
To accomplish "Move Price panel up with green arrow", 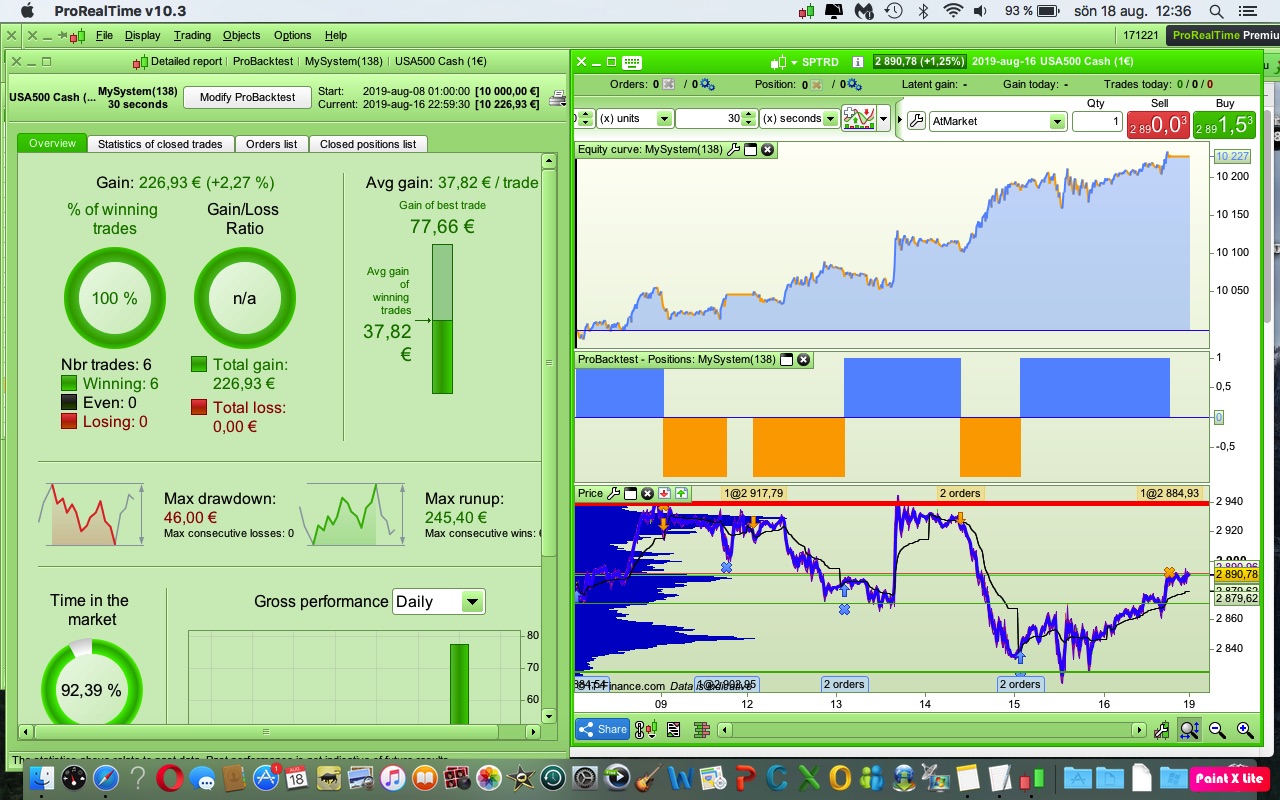I will pos(681,493).
